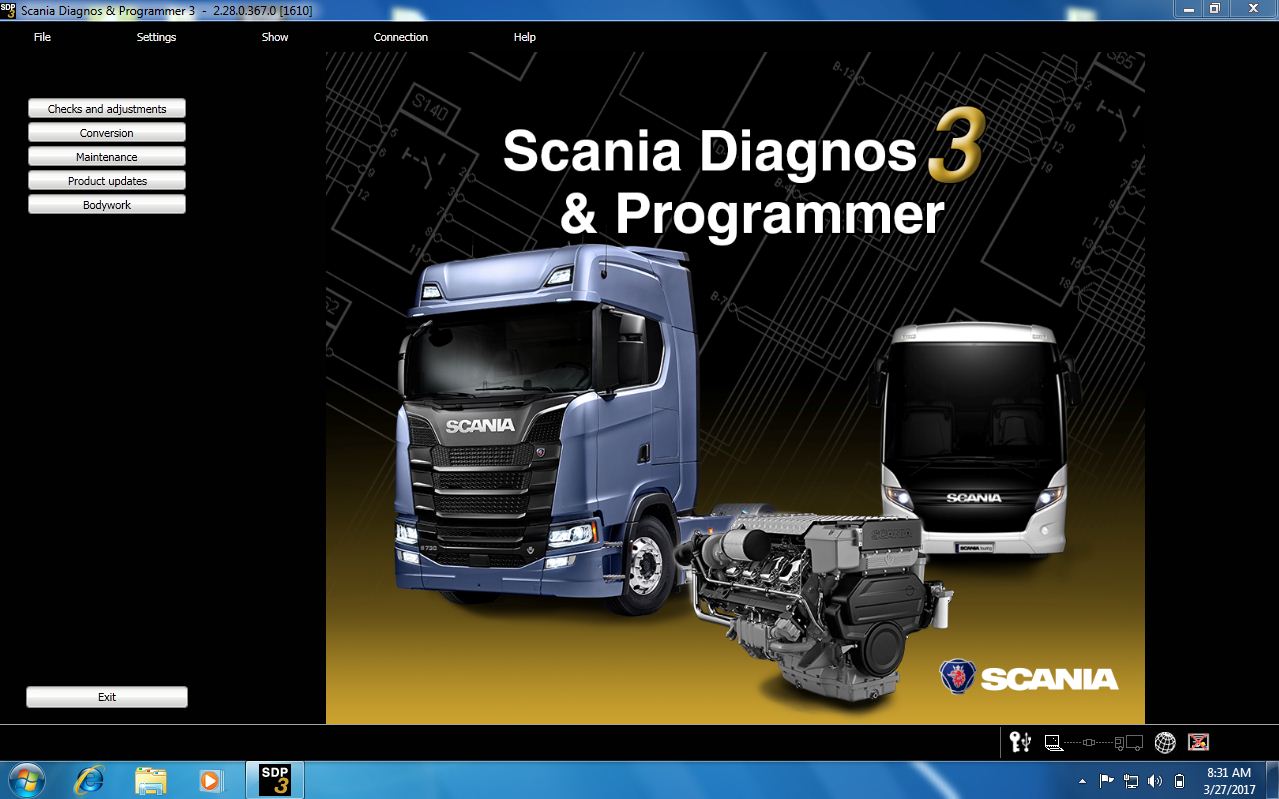
Task: Click the Conversion button
Action: (x=107, y=133)
